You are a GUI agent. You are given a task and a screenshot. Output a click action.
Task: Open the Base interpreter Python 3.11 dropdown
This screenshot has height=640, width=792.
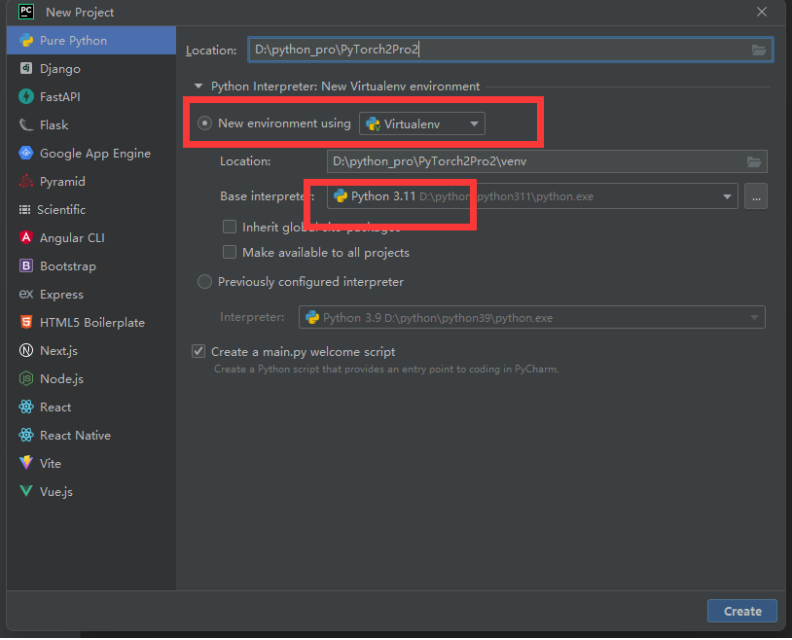pyautogui.click(x=532, y=196)
